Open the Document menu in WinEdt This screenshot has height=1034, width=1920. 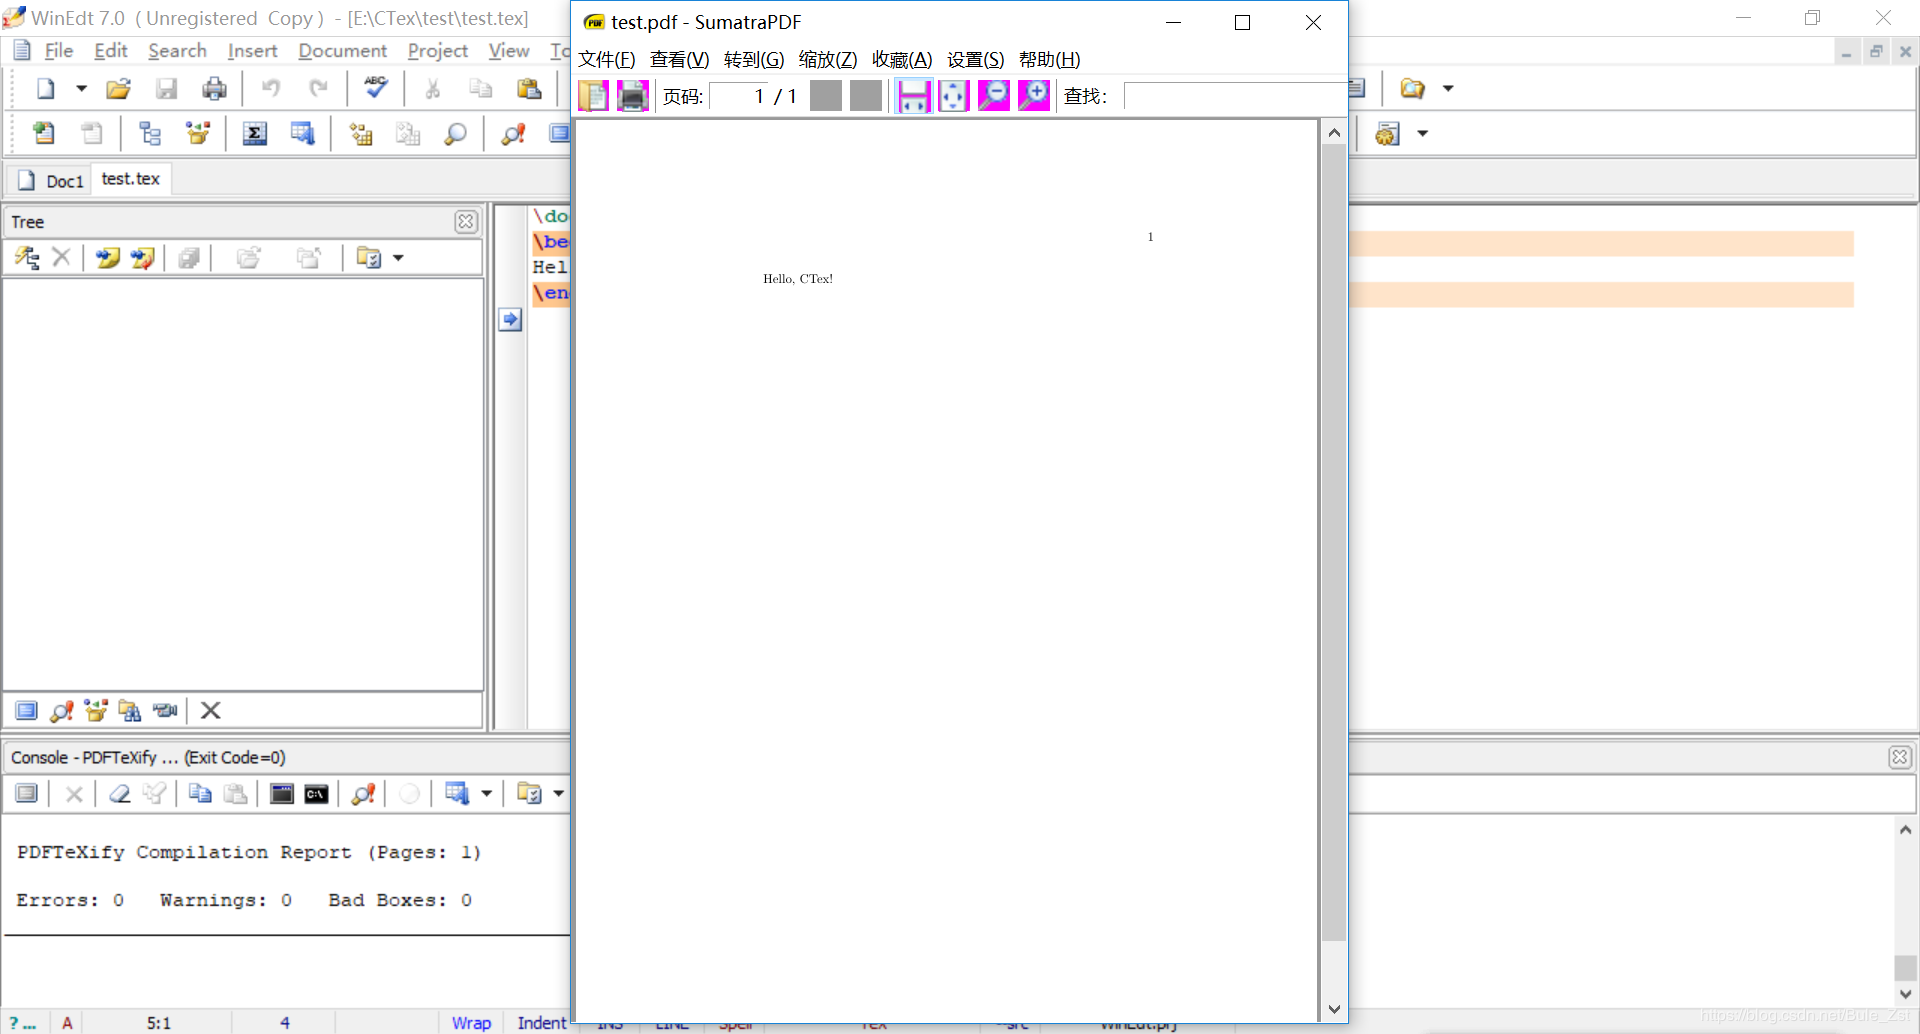[342, 51]
